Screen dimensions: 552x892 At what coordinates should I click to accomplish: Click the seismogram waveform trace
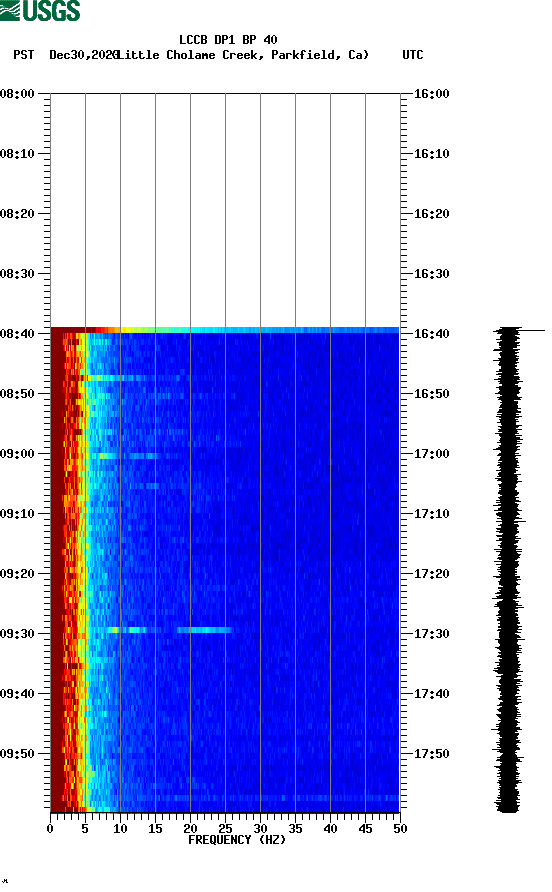tap(508, 569)
